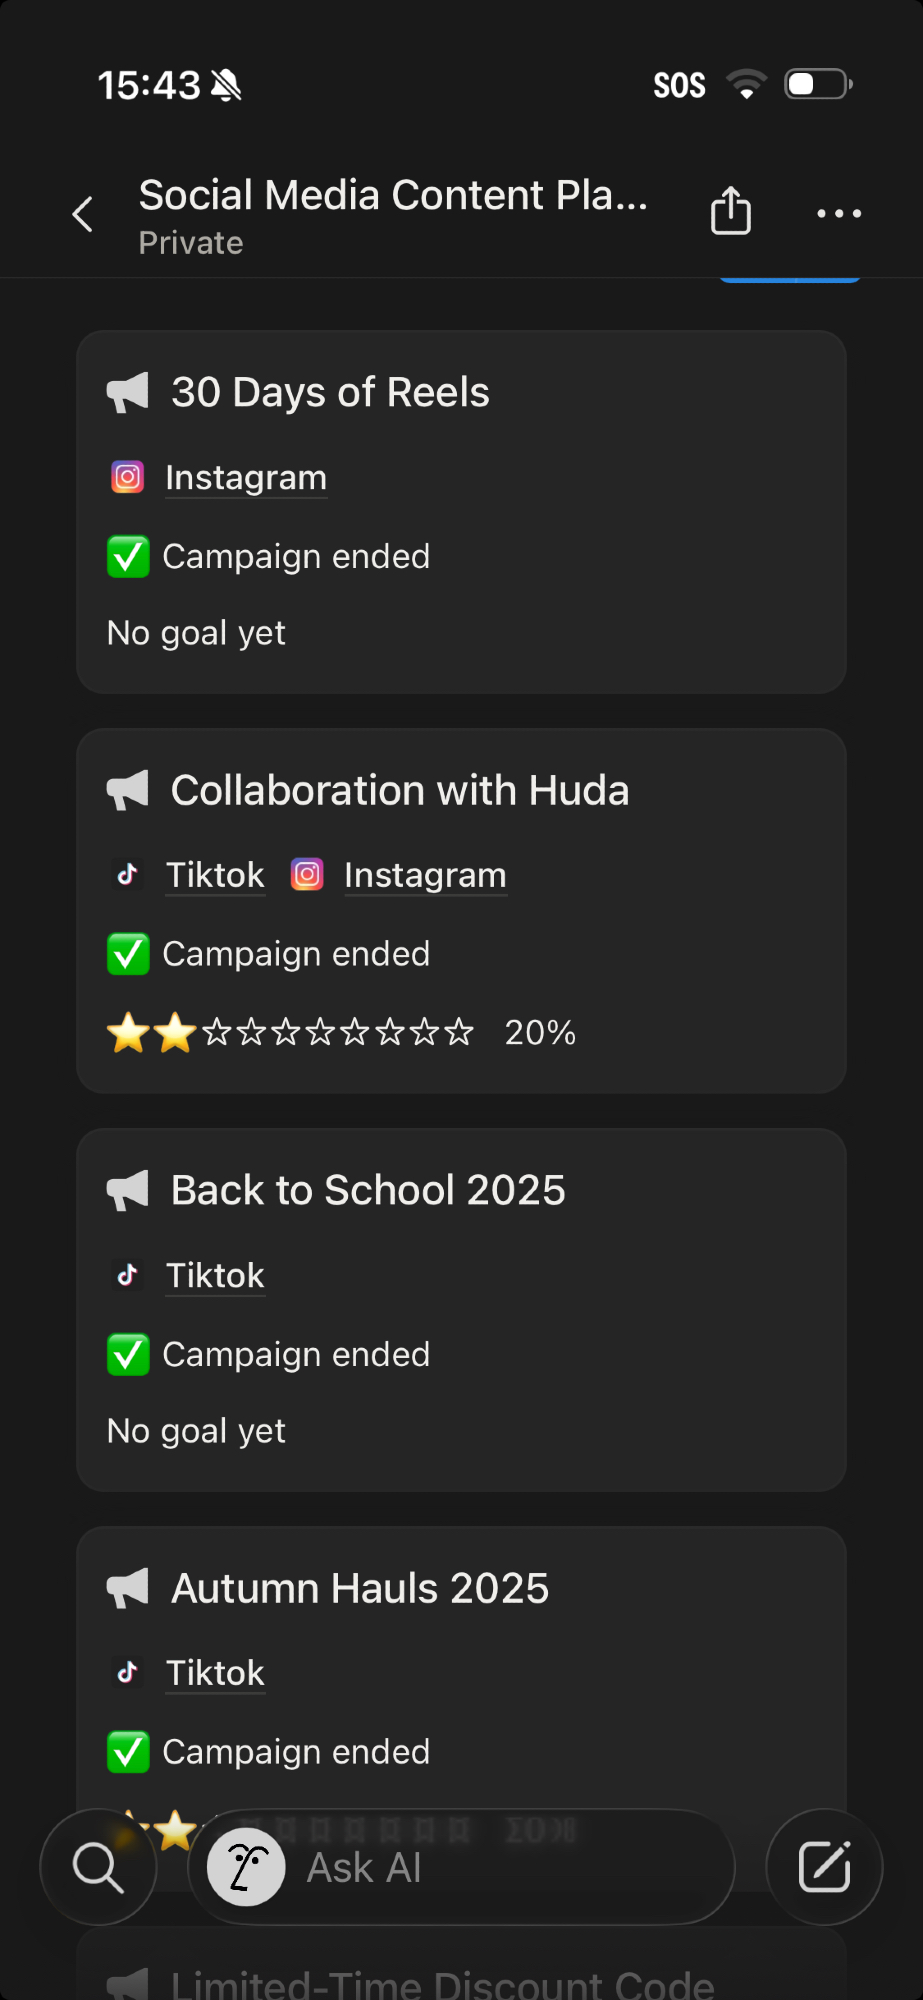This screenshot has height=2000, width=923.
Task: Tap megaphone icon beside Collaboration with Huda
Action: click(128, 791)
